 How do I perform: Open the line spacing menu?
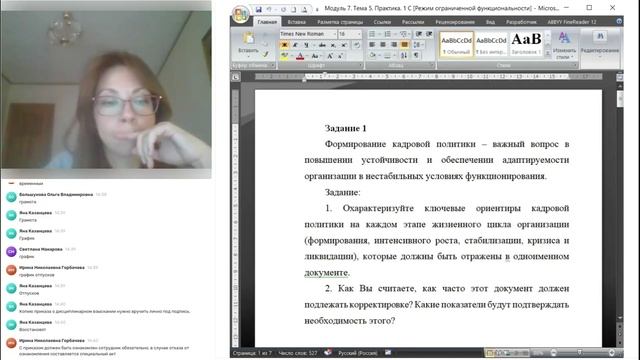pos(418,44)
